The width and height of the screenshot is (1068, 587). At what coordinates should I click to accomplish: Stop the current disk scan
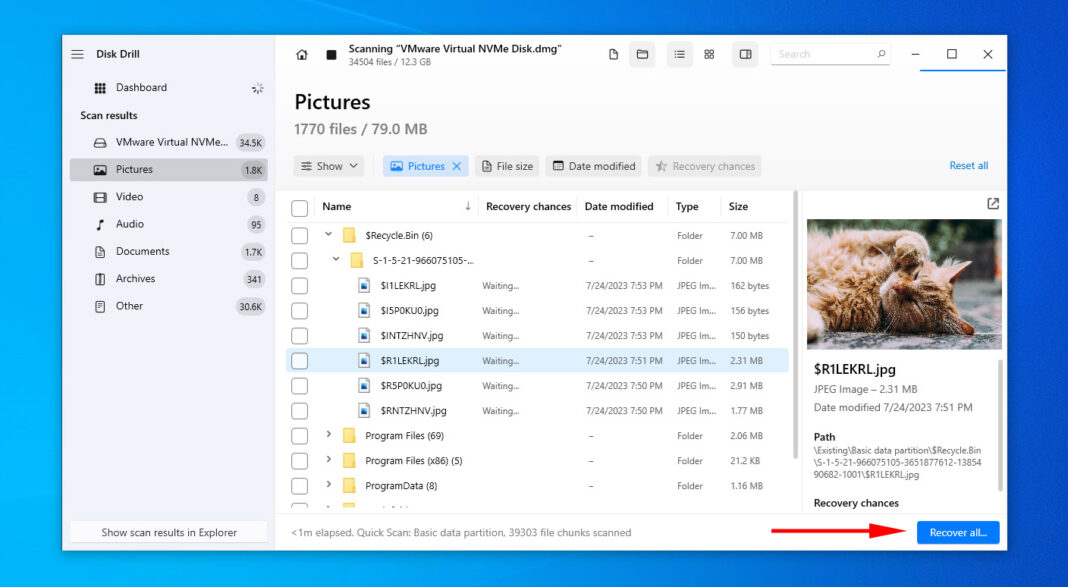pos(331,54)
